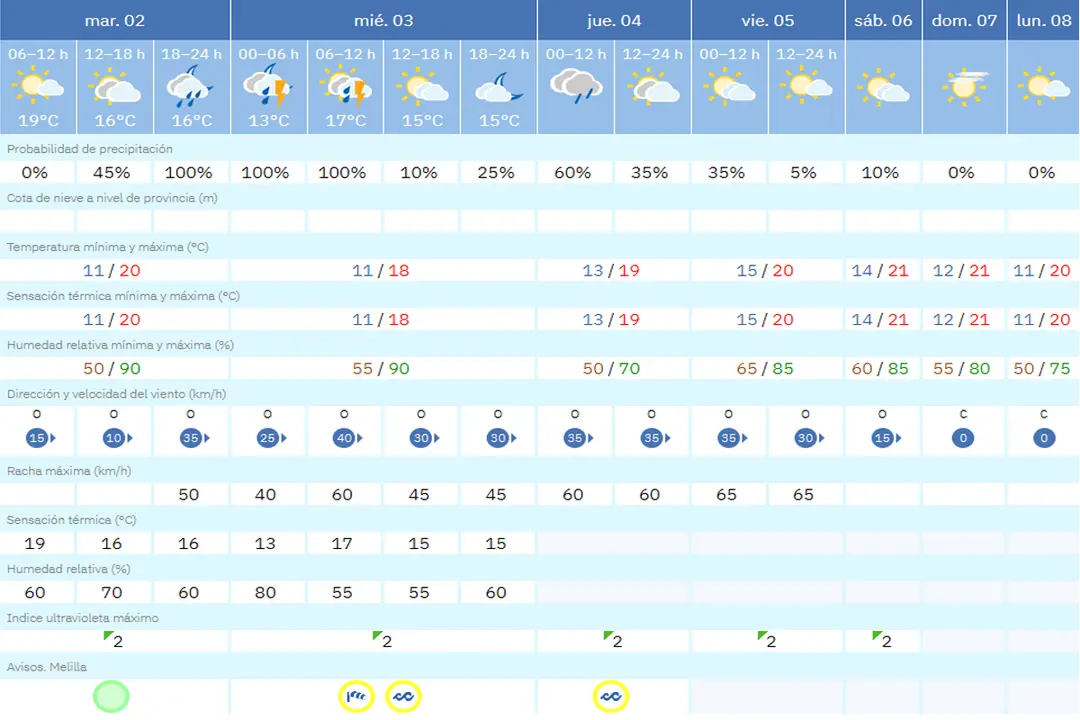Select the thunderstorm icon for mié. 03 00–06 h
The height and width of the screenshot is (720, 1080).
(268, 86)
